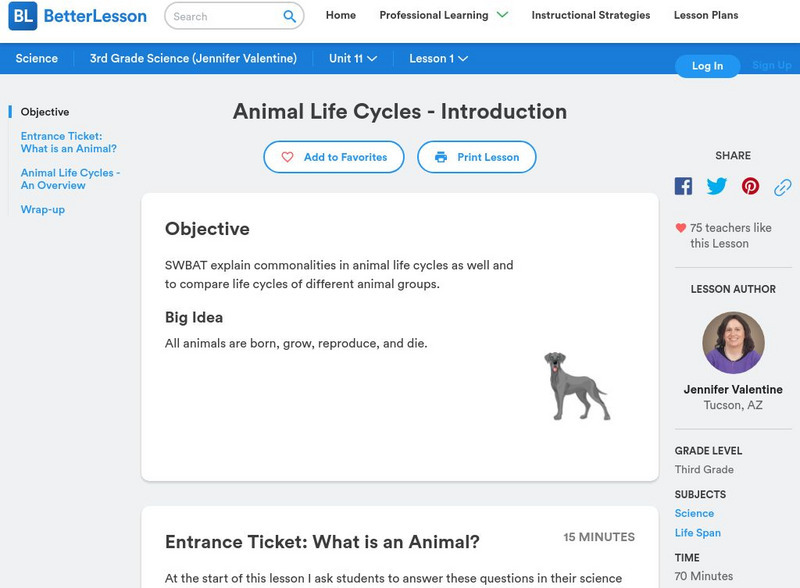The image size is (800, 588).
Task: Open the Lesson Plans menu item
Action: tap(705, 15)
